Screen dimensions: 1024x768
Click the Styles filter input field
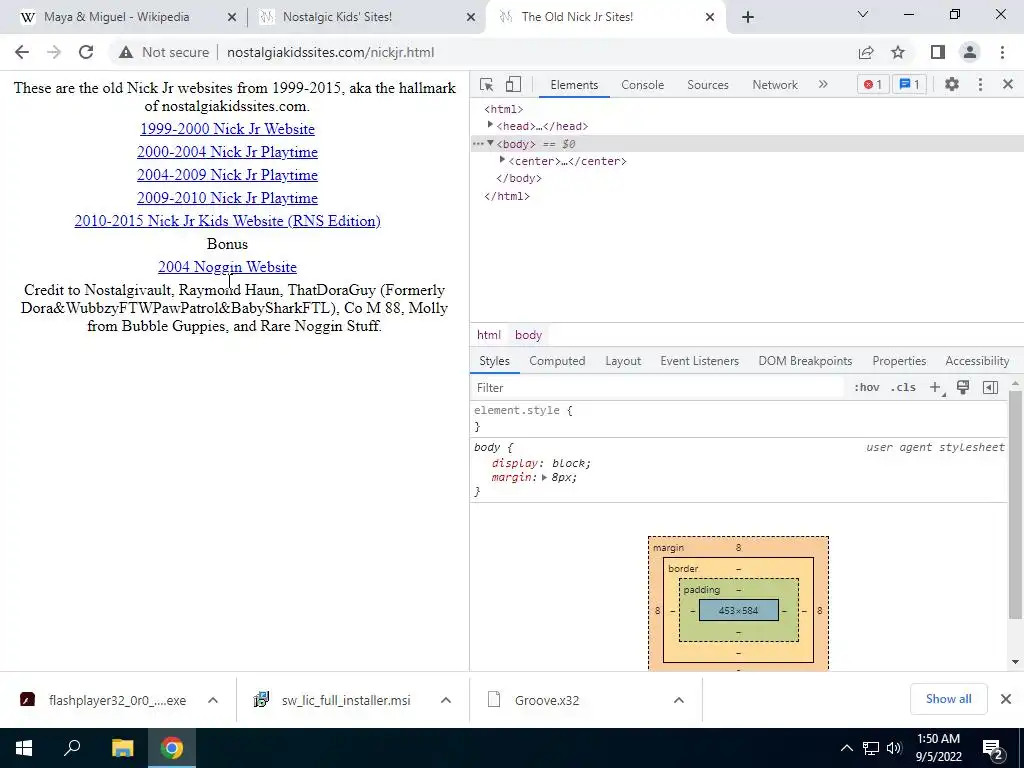(x=658, y=388)
